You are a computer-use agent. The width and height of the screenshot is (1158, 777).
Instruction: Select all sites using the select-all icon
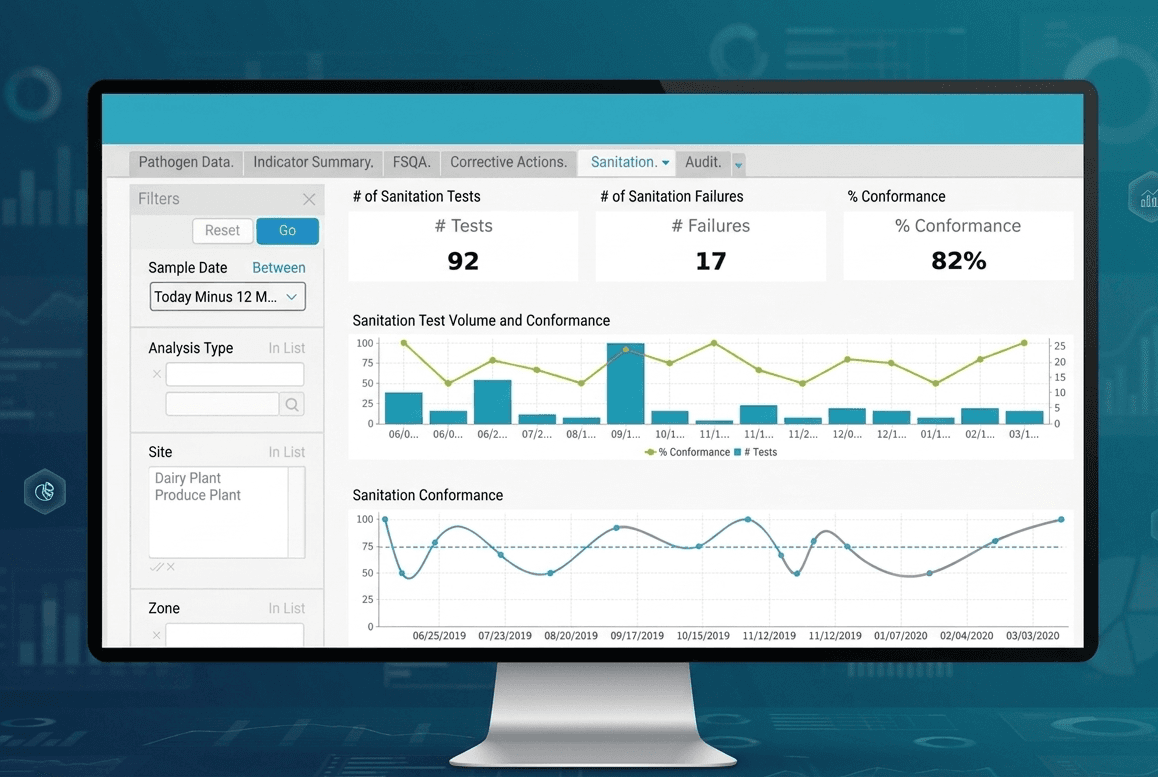coord(155,567)
